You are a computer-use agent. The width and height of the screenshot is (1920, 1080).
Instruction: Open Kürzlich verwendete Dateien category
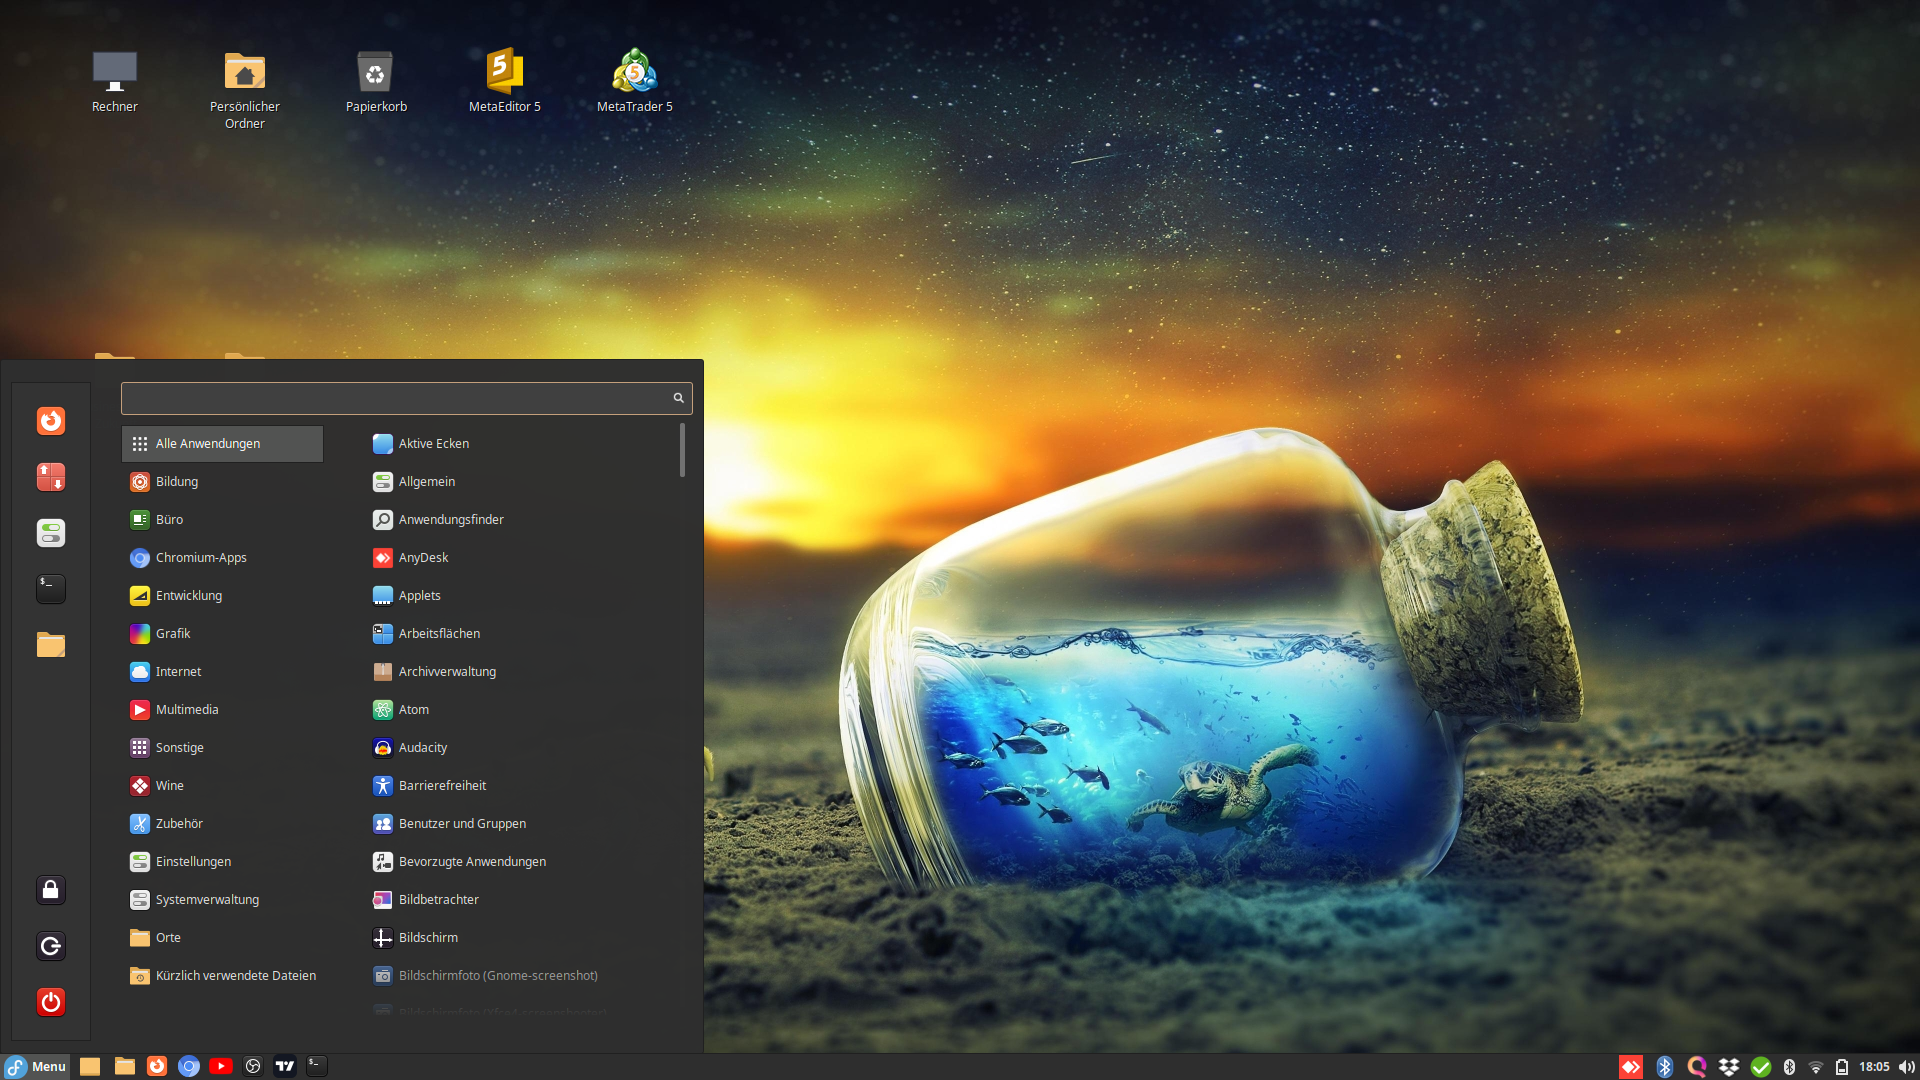click(x=235, y=975)
